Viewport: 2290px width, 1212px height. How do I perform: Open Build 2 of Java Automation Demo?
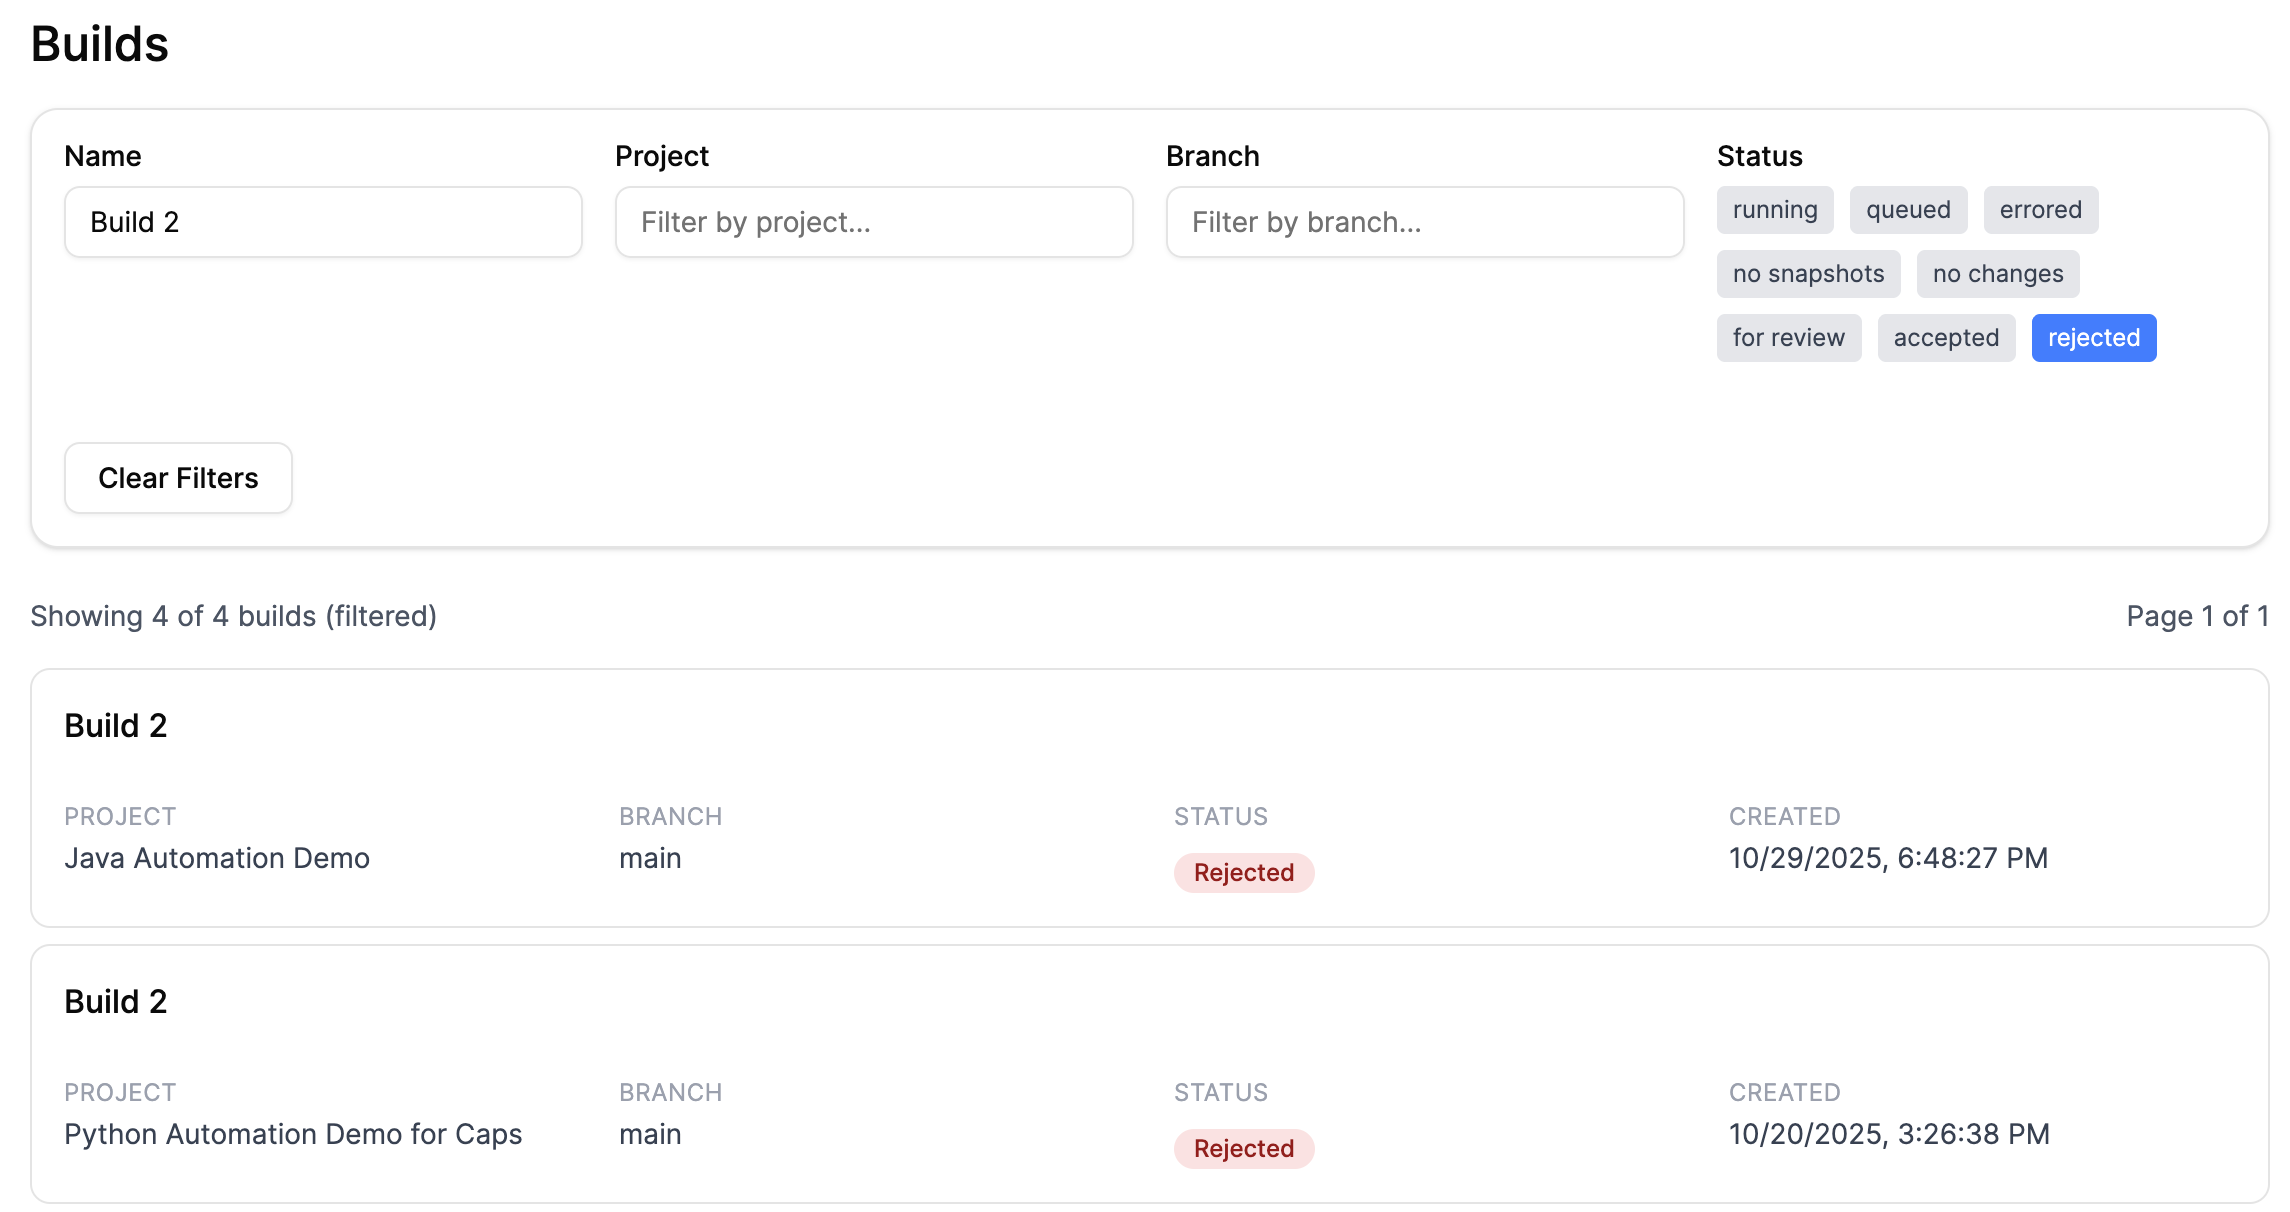click(x=116, y=726)
